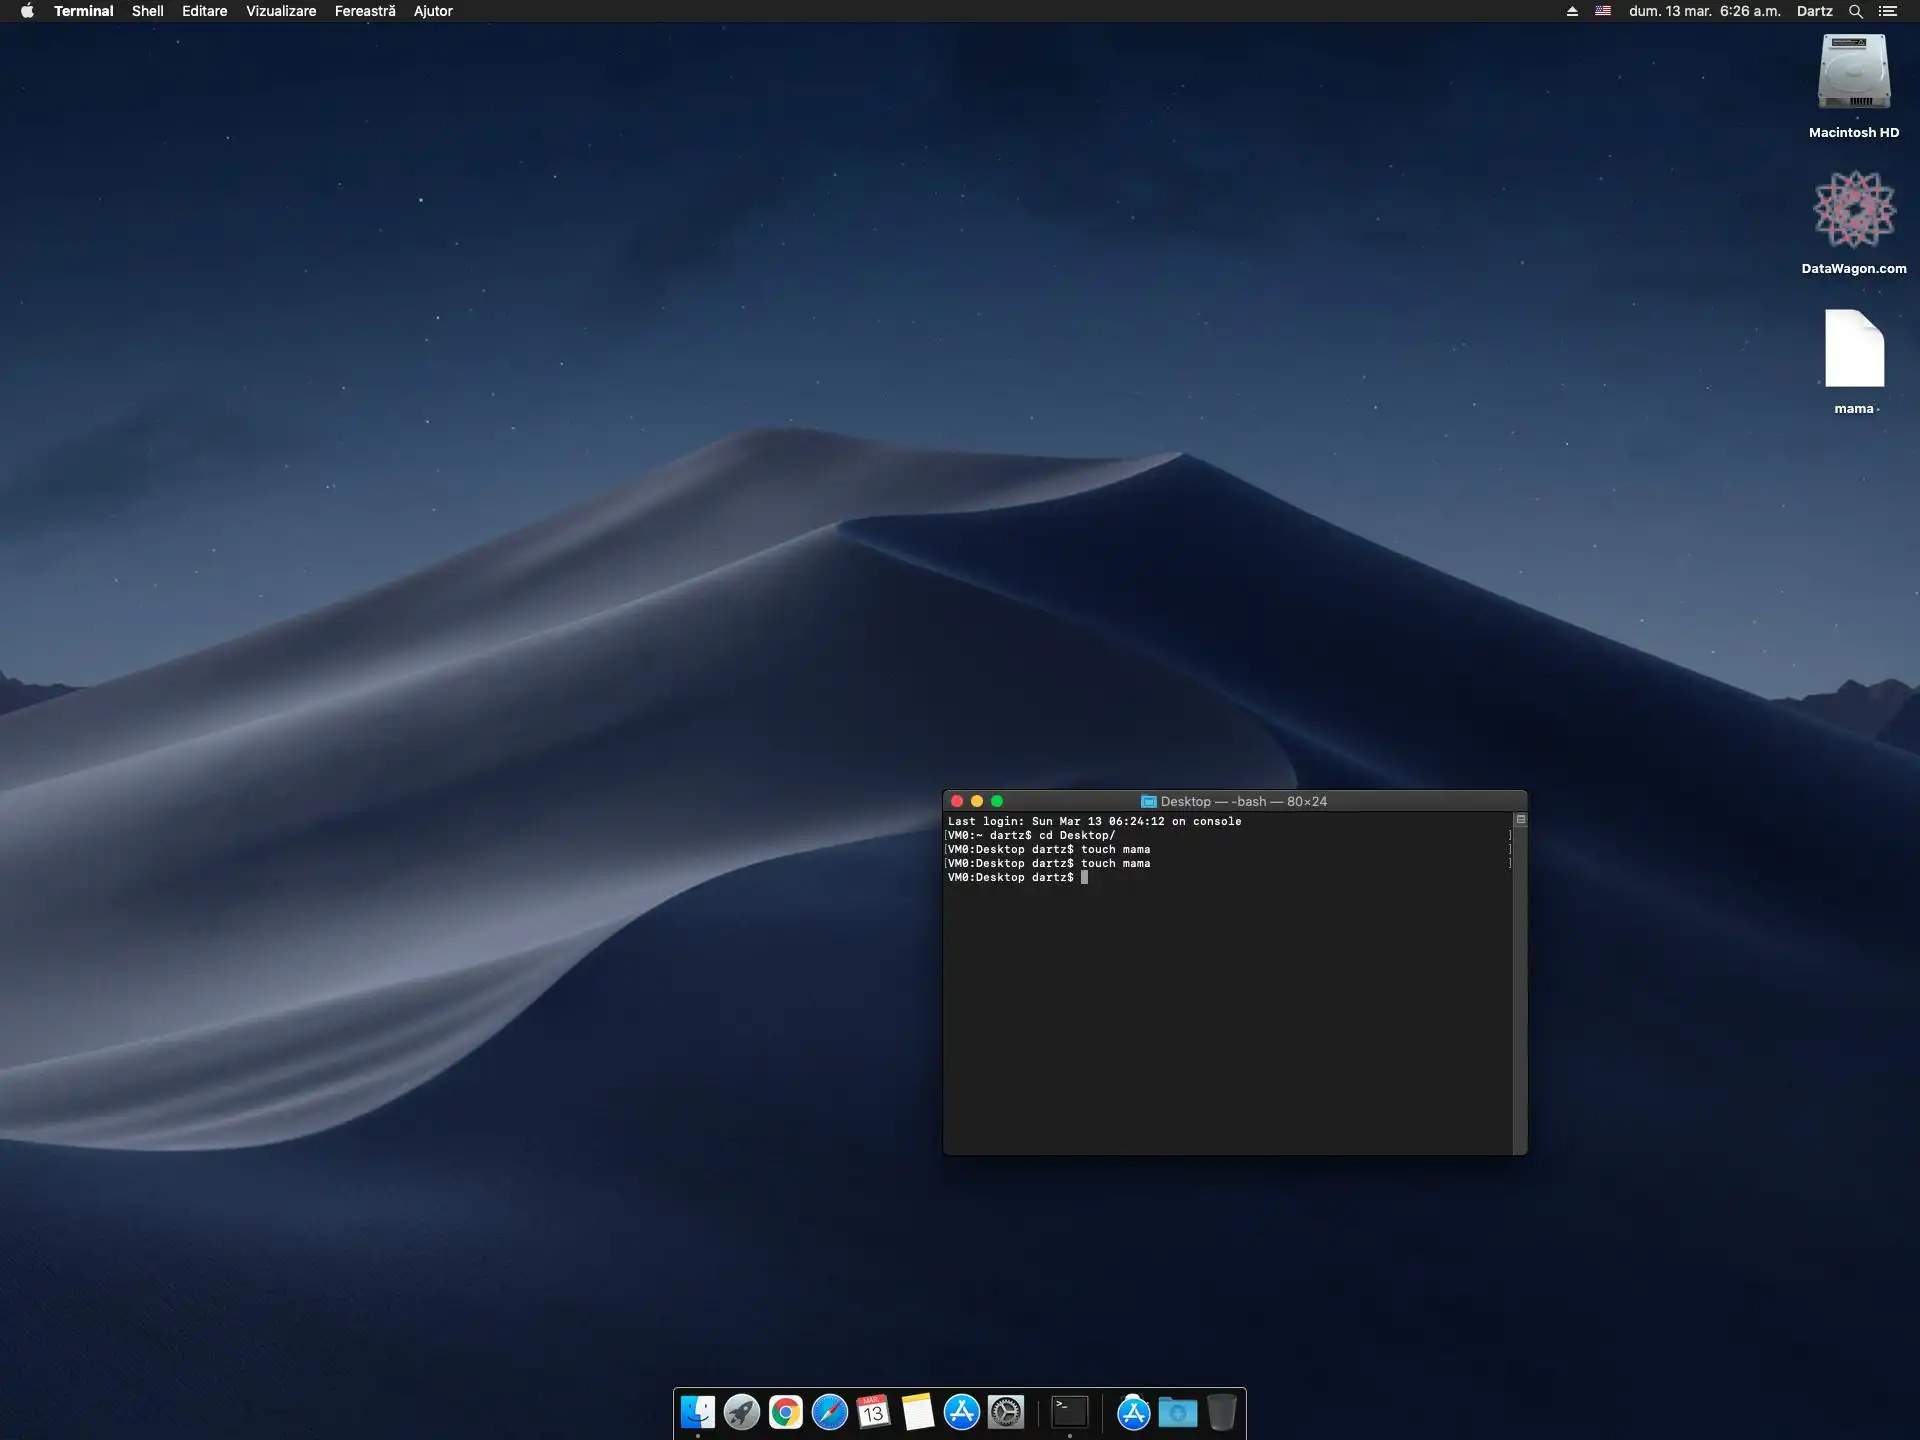Open Notes app in the dock
Image resolution: width=1920 pixels, height=1440 pixels.
pos(918,1412)
